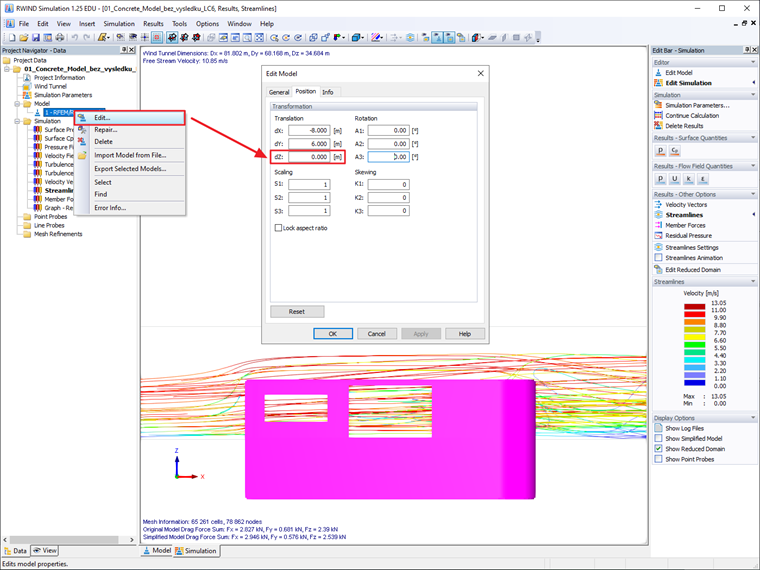
Task: Show Residual Pressure result
Action: coord(688,236)
